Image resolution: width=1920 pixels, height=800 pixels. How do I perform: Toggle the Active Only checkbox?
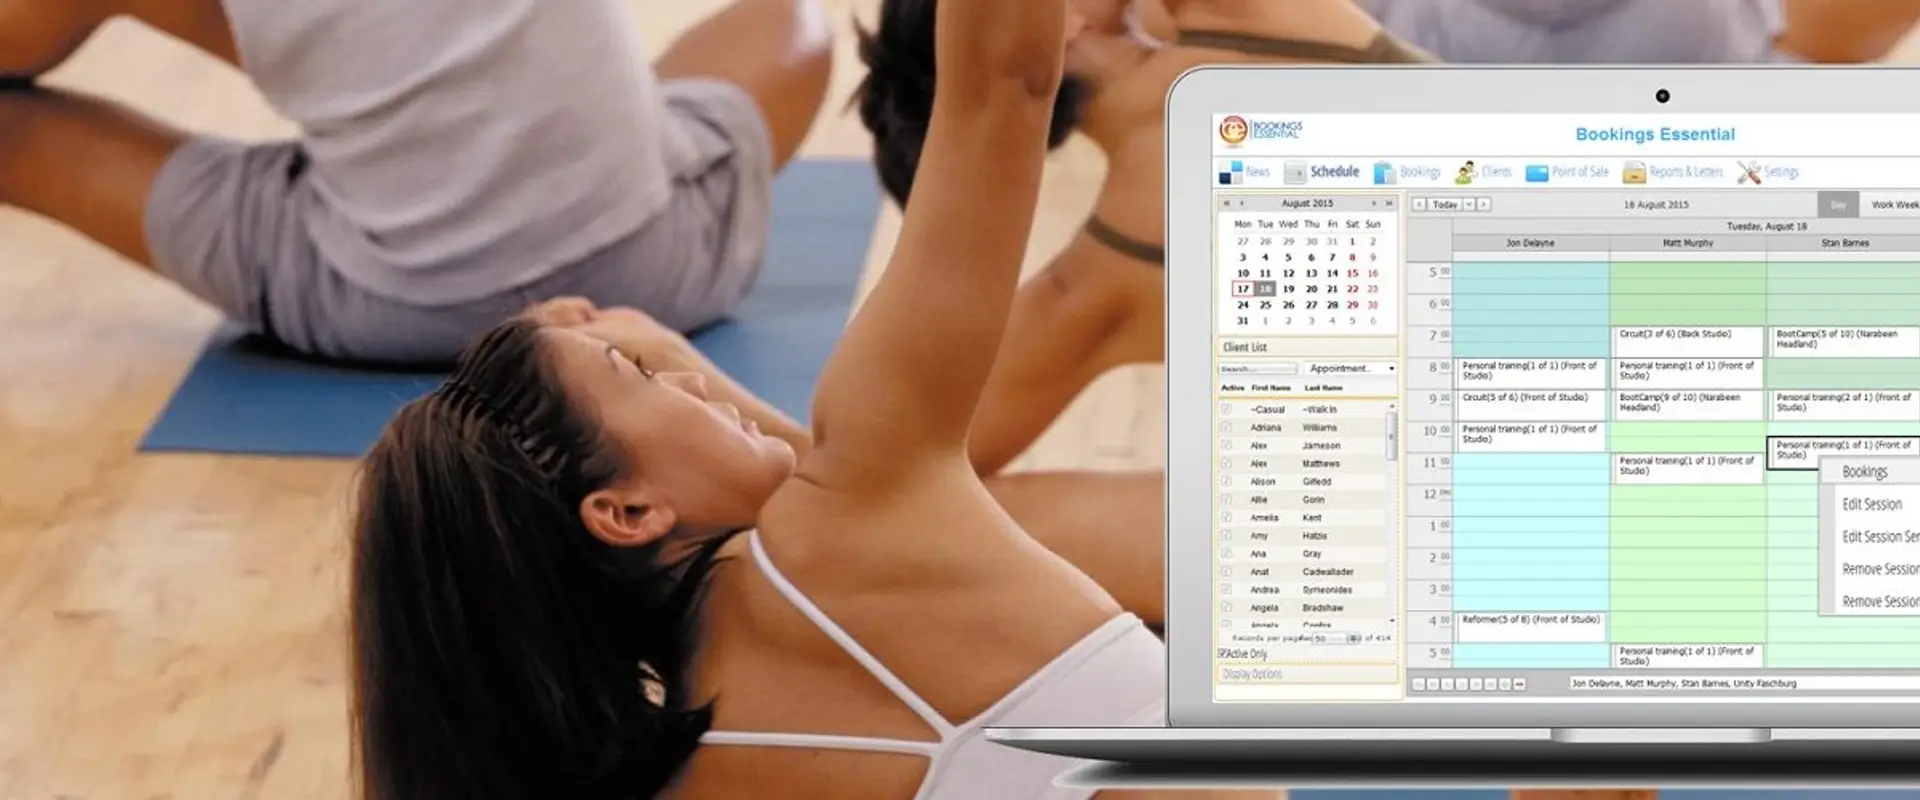[x=1223, y=653]
